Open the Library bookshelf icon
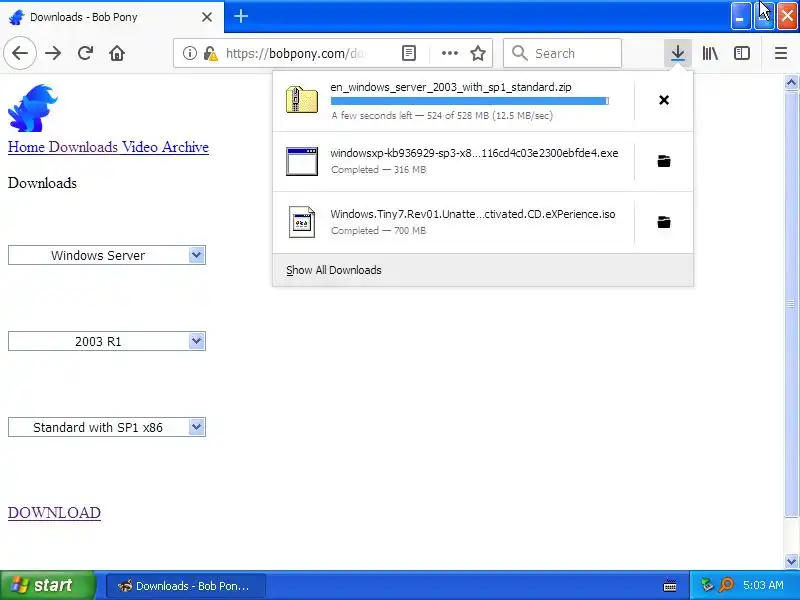This screenshot has height=600, width=800. [710, 53]
